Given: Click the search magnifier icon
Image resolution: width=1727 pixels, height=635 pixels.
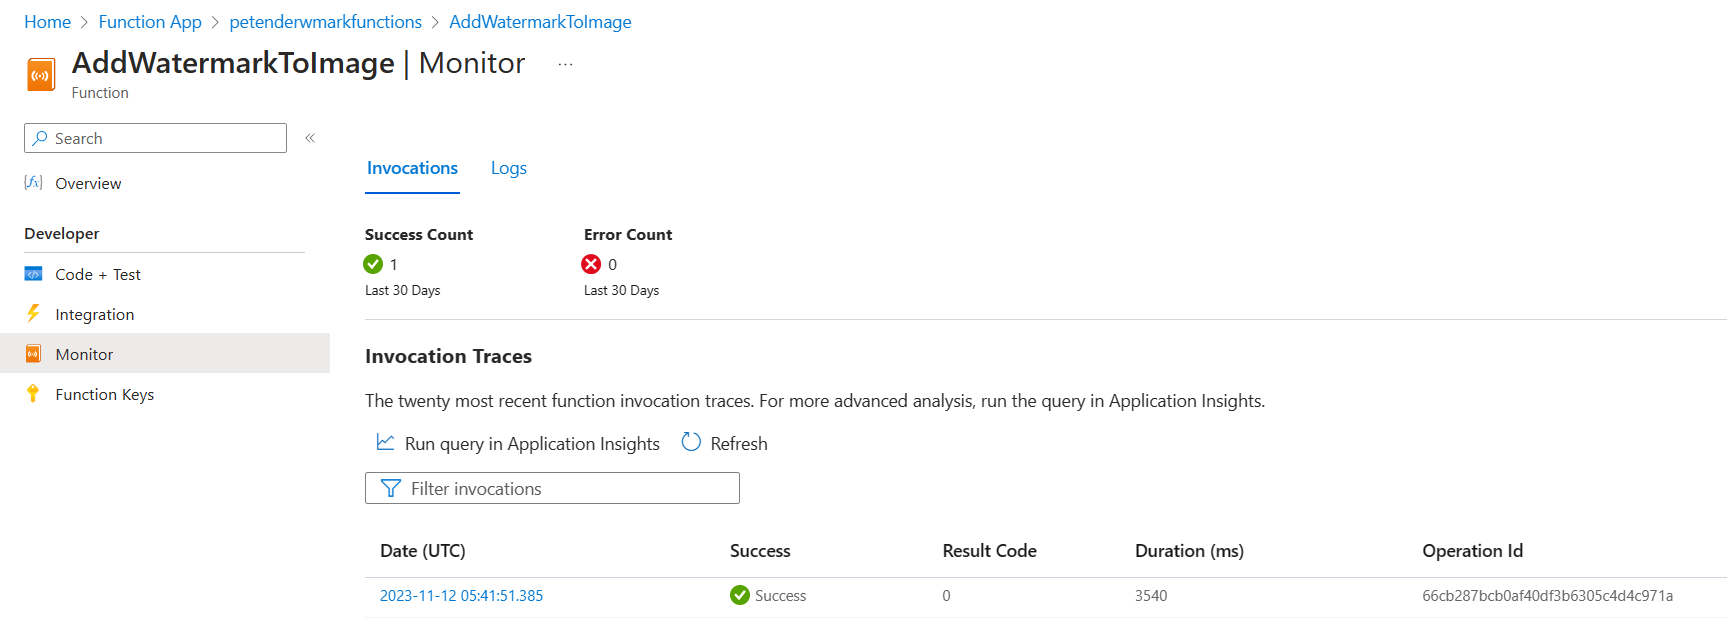Looking at the screenshot, I should click(x=40, y=138).
